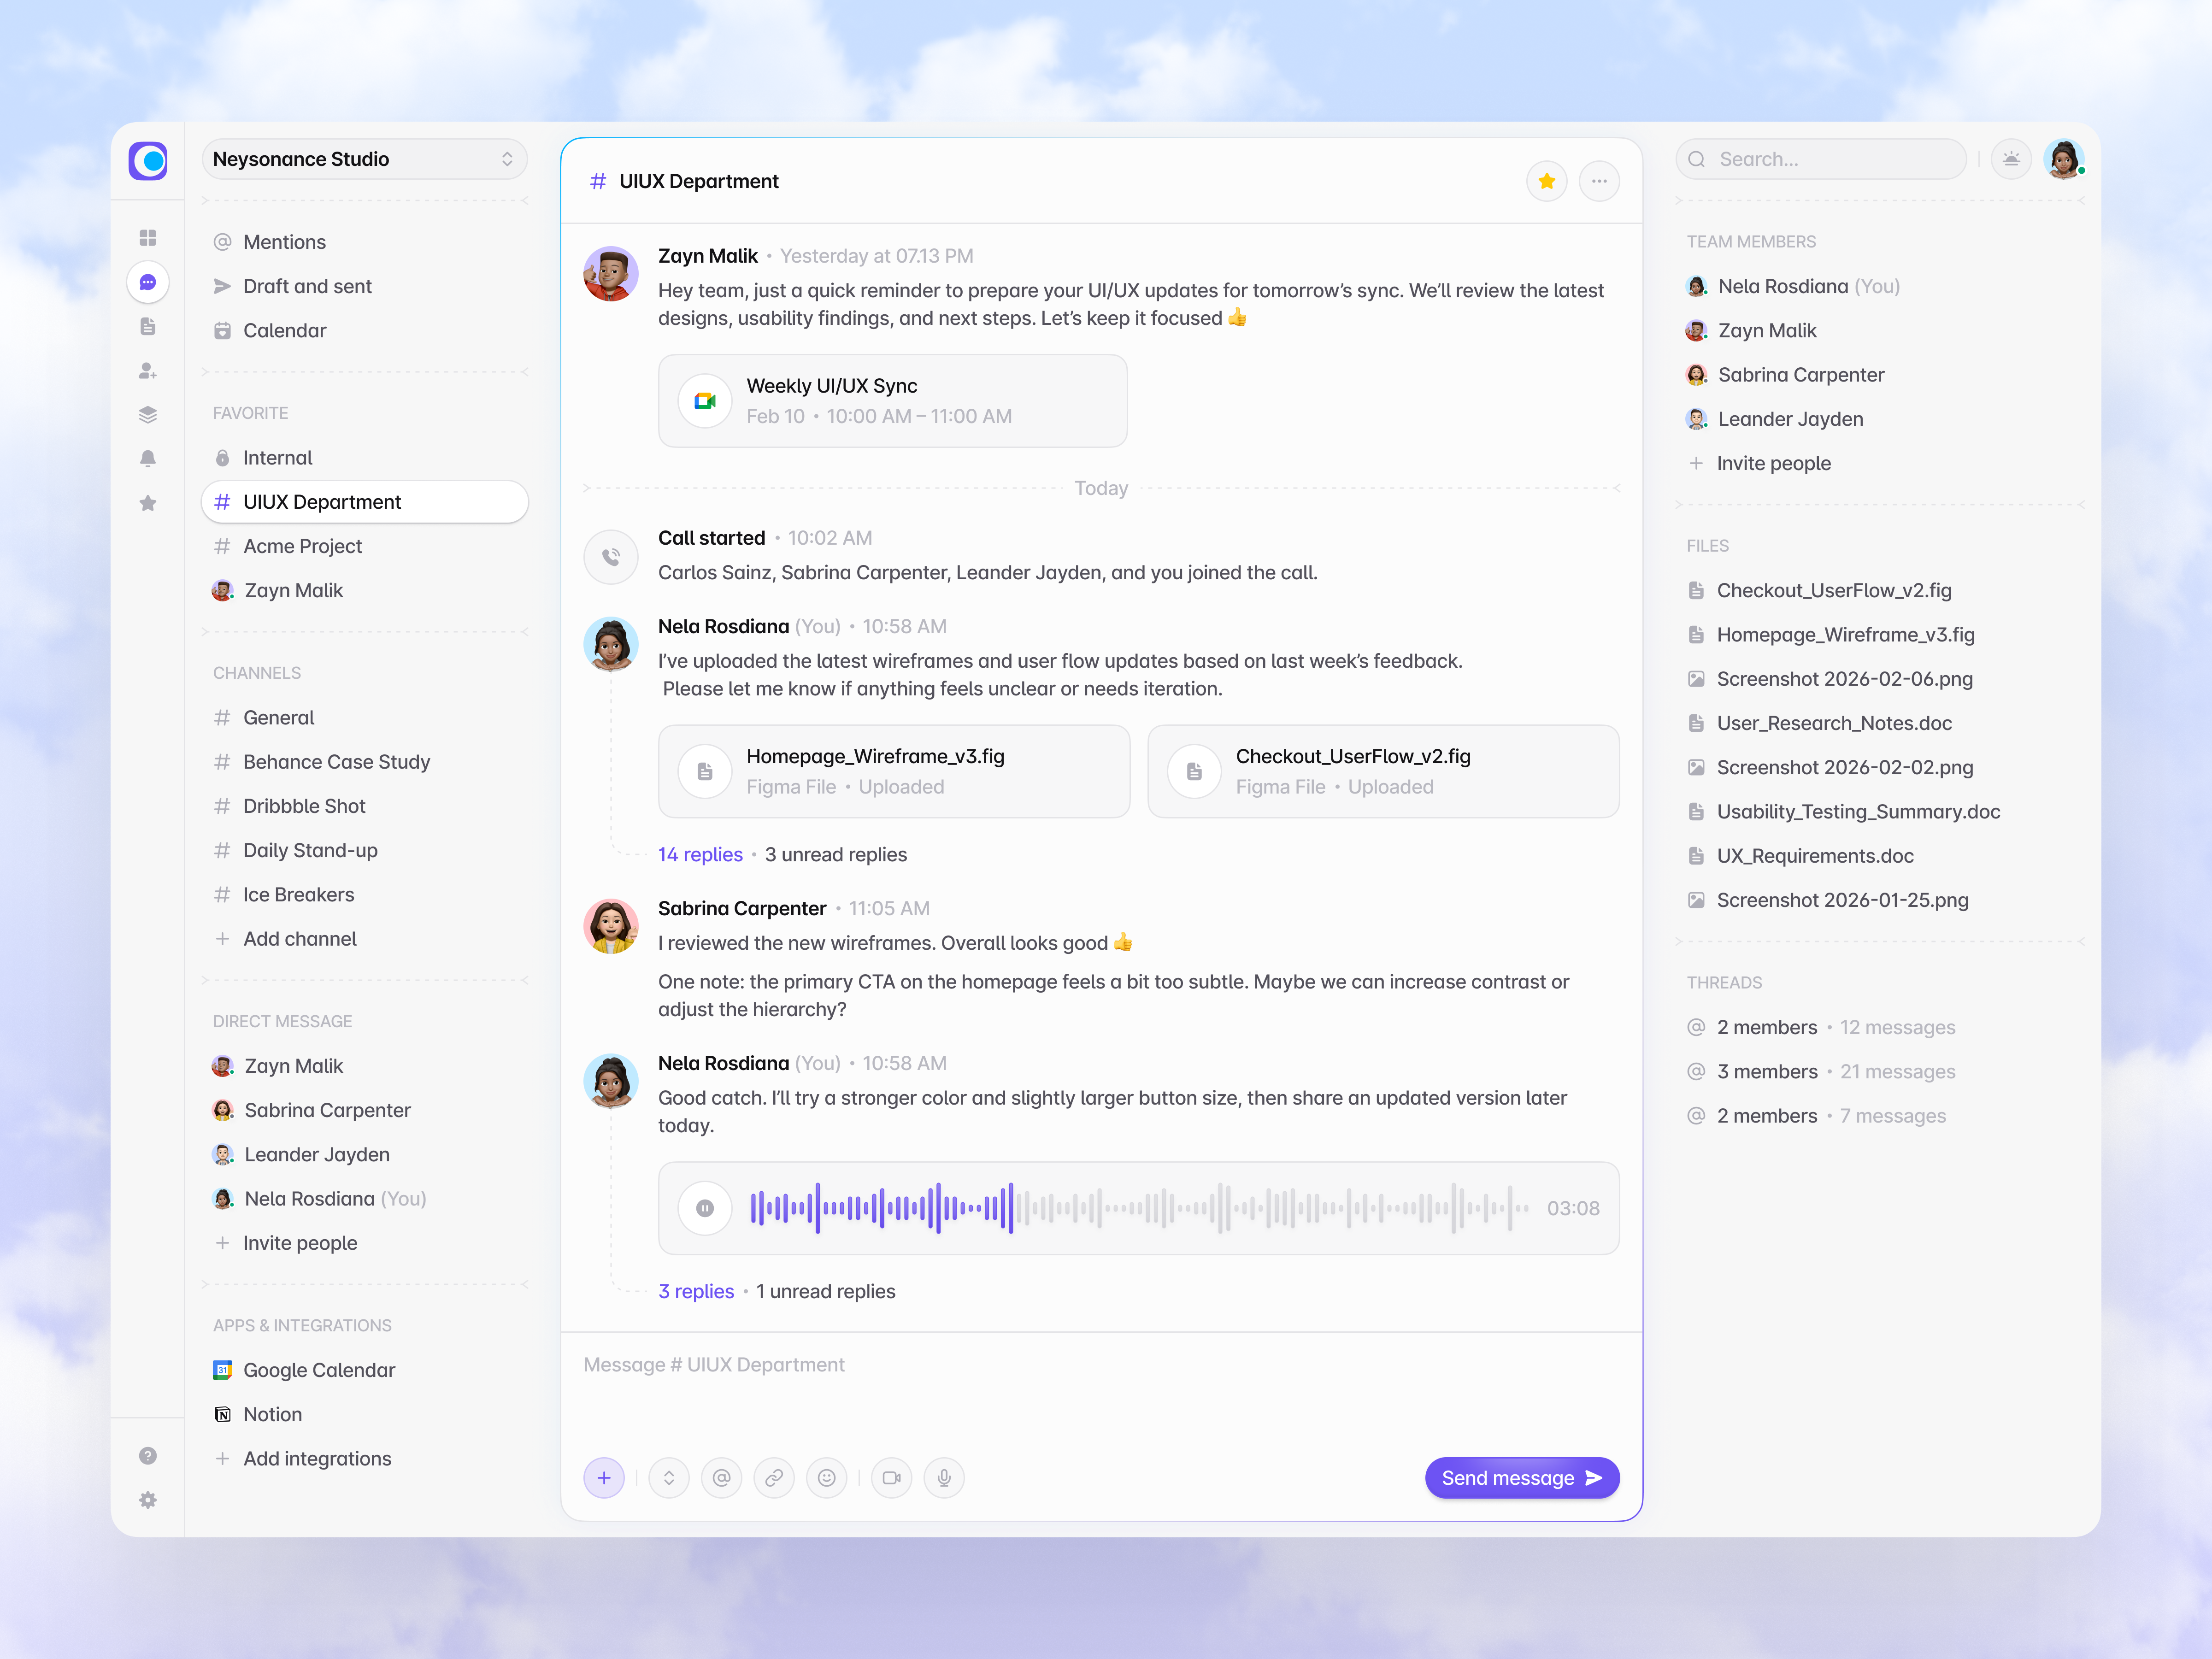The height and width of the screenshot is (1659, 2212).
Task: Seek within the voice message waveform
Action: pyautogui.click(x=1139, y=1208)
